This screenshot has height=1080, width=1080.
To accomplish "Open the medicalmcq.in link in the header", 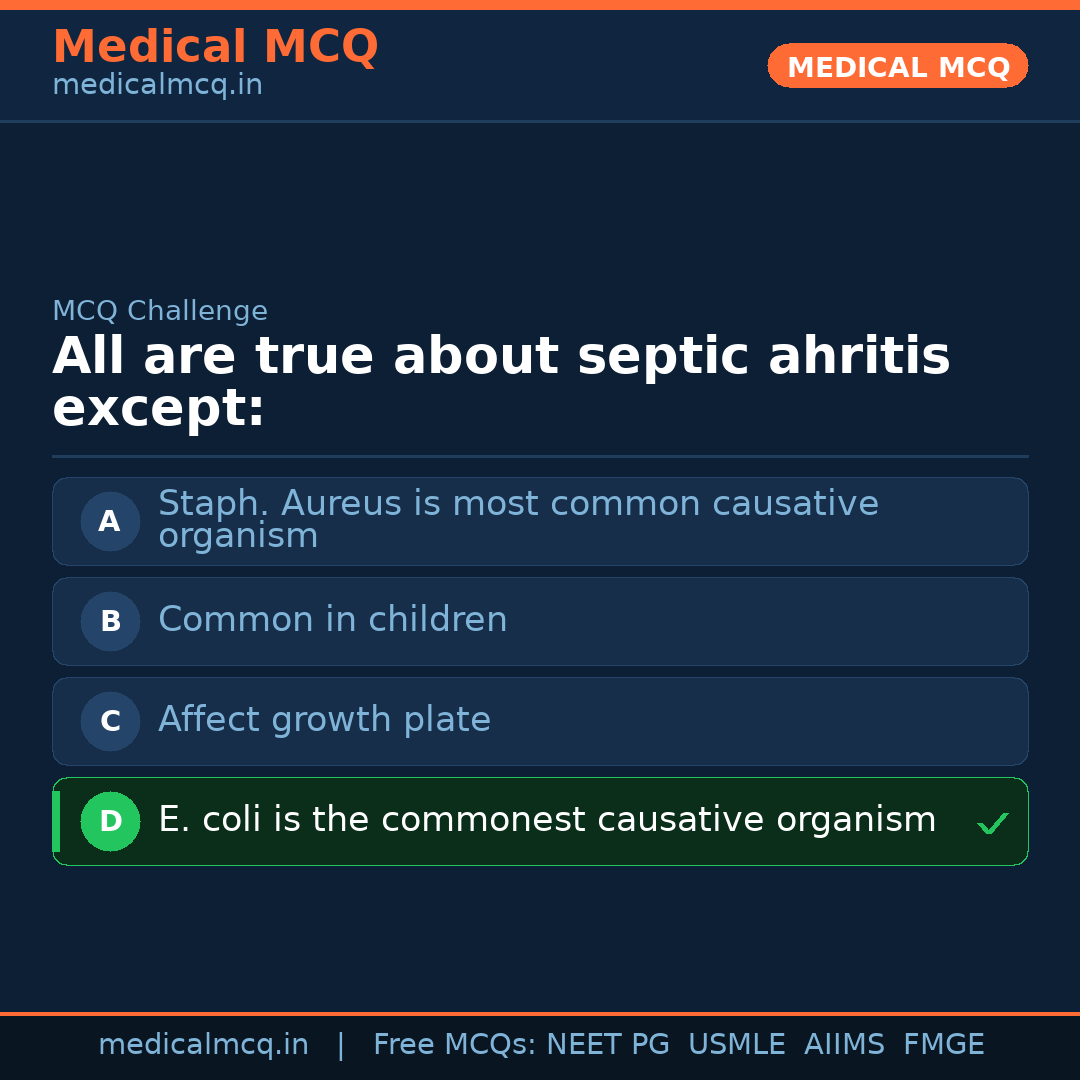I will (157, 86).
